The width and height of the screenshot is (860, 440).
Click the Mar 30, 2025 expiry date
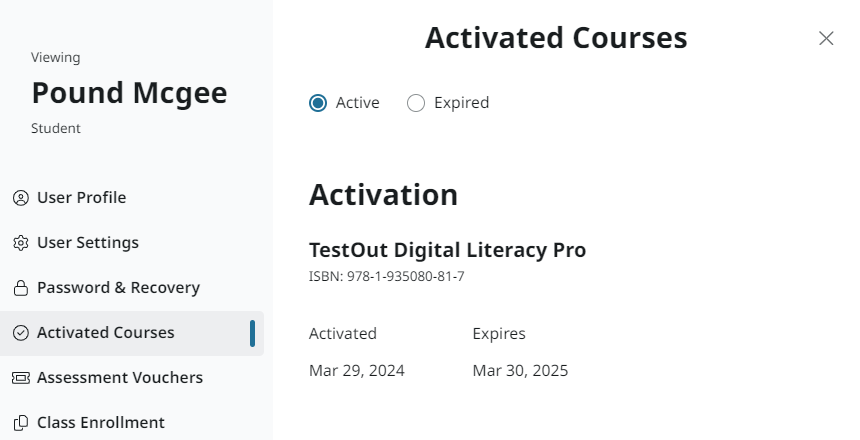coord(520,371)
